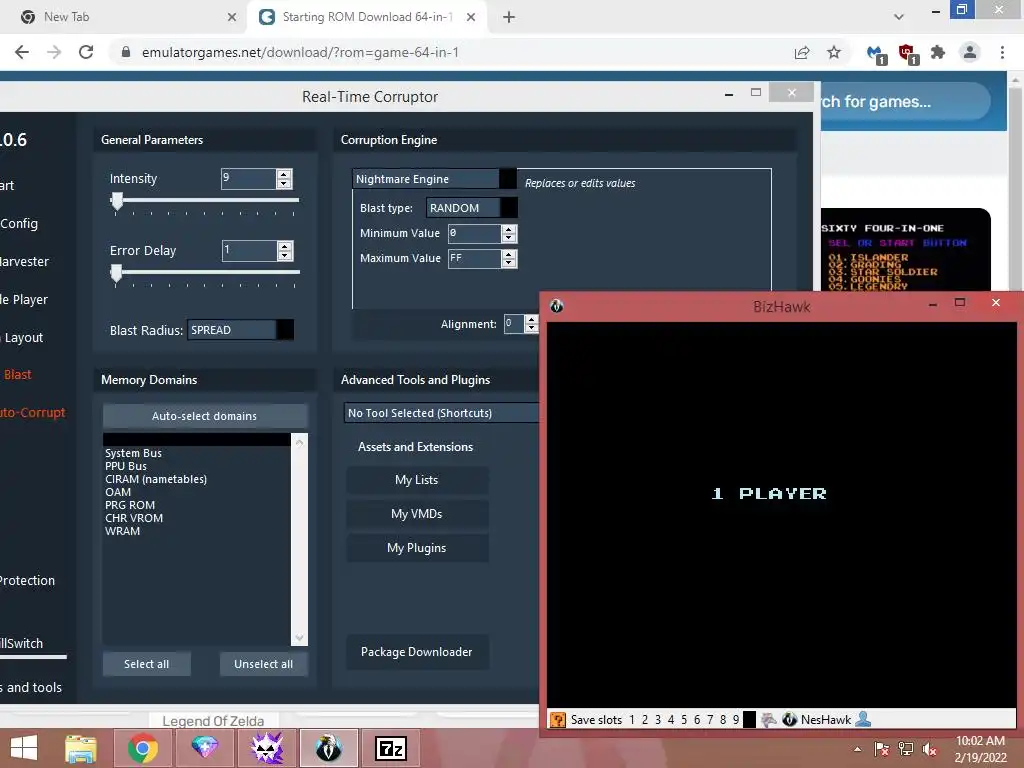This screenshot has height=768, width=1024.
Task: Click Select all domains button
Action: pos(146,664)
